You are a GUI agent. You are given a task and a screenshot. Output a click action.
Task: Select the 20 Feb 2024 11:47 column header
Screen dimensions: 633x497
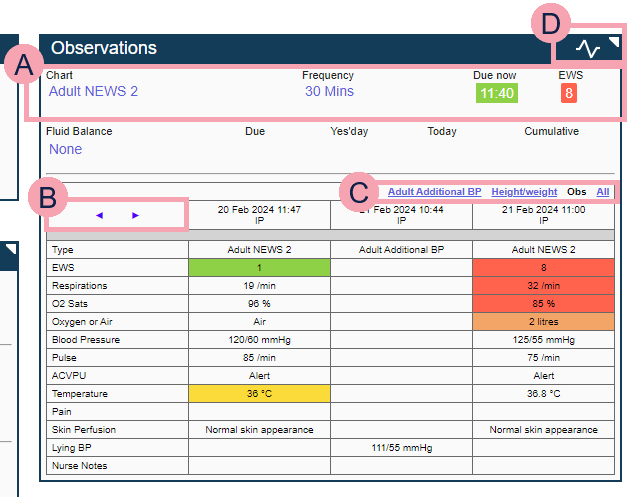click(258, 215)
